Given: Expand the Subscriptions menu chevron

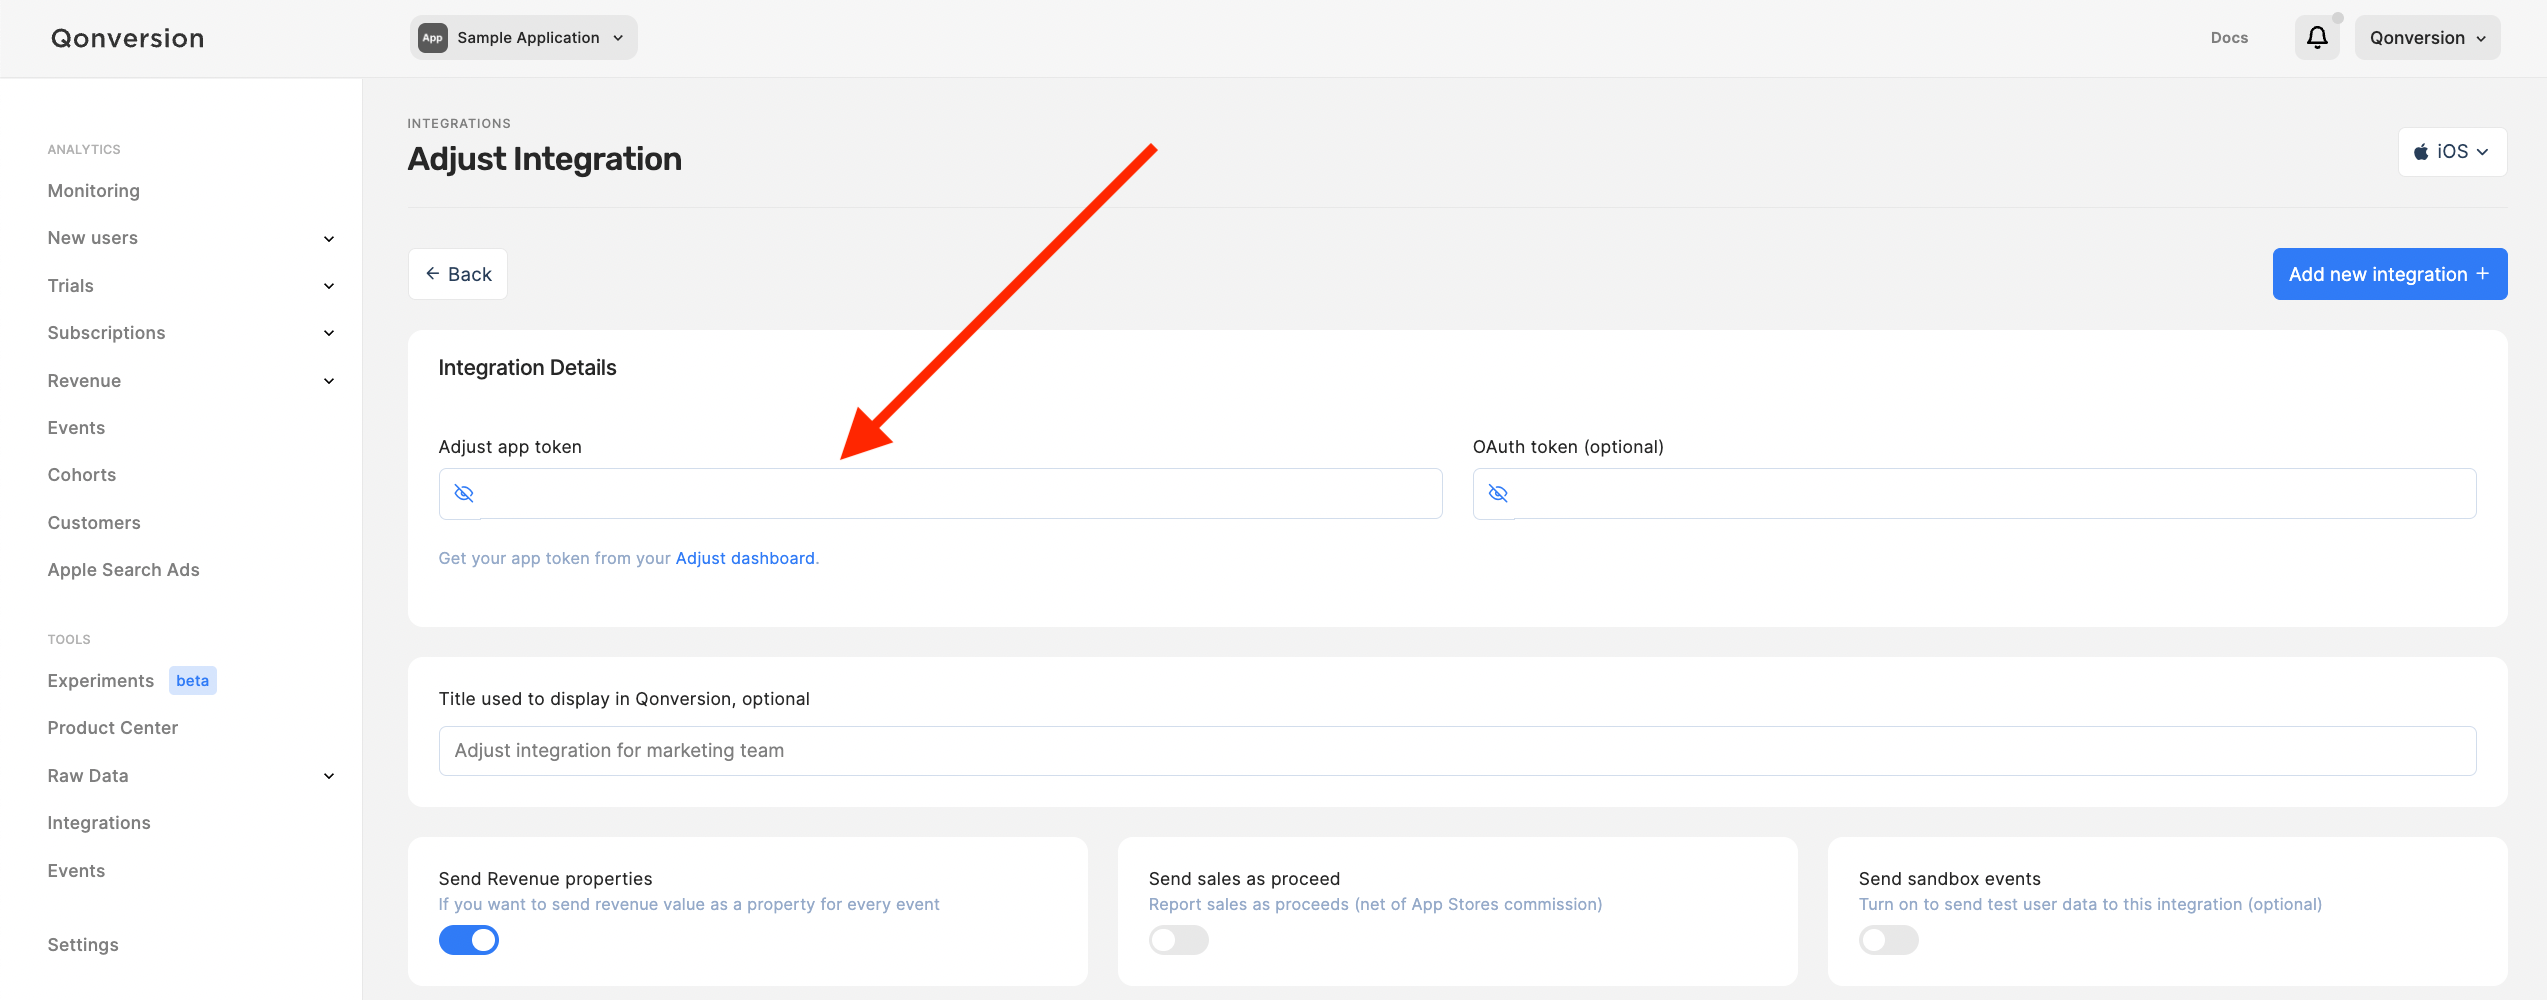Looking at the screenshot, I should tap(329, 333).
